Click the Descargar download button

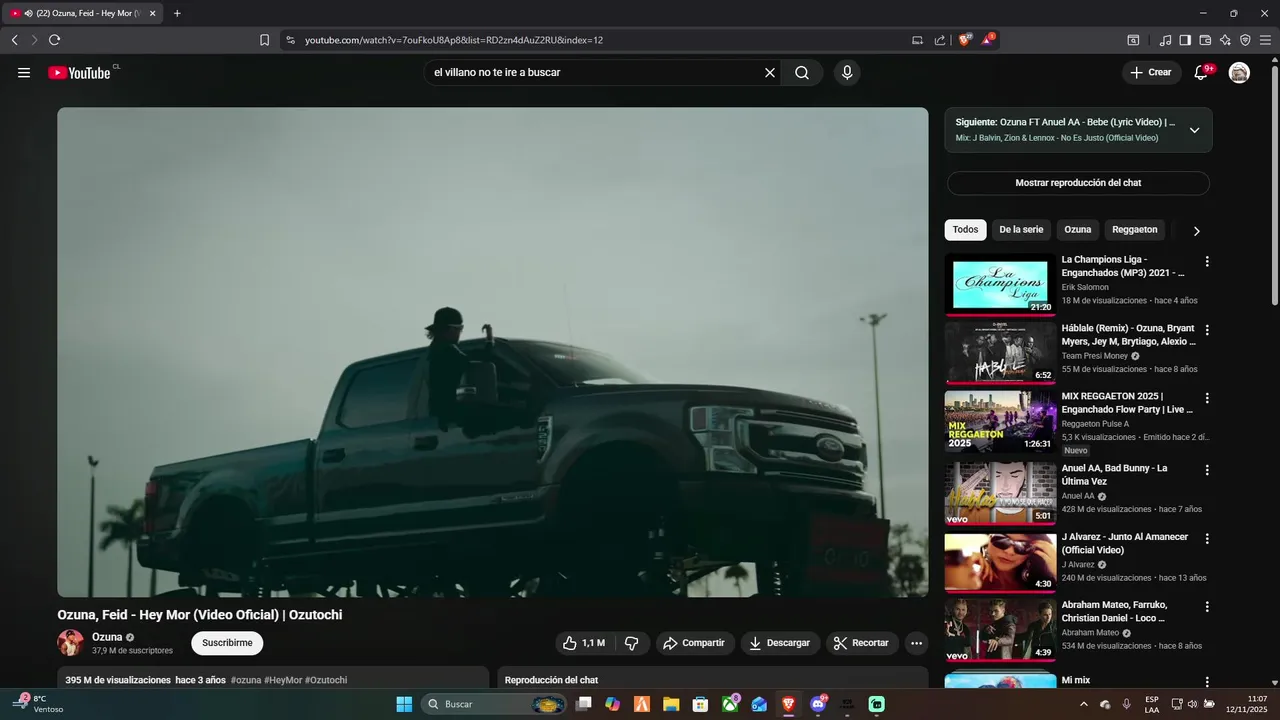780,643
